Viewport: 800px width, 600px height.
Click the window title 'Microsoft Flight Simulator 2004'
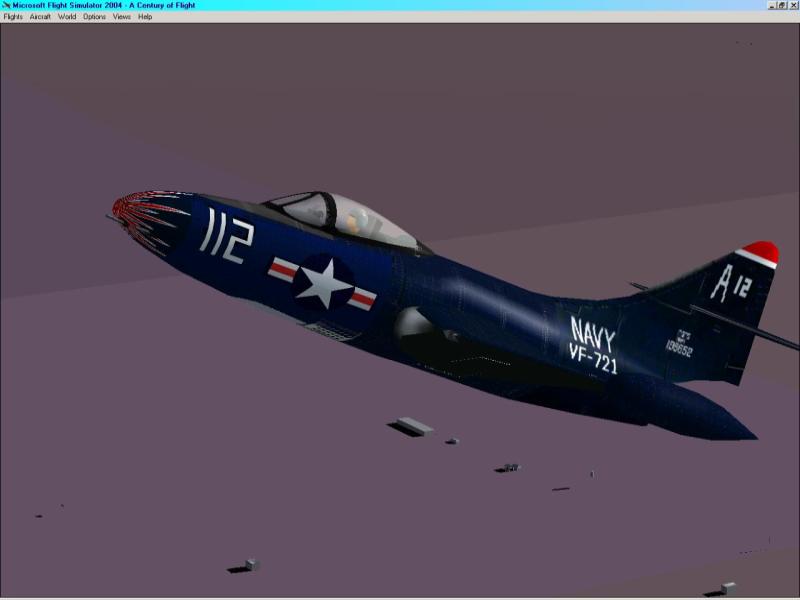pyautogui.click(x=67, y=5)
